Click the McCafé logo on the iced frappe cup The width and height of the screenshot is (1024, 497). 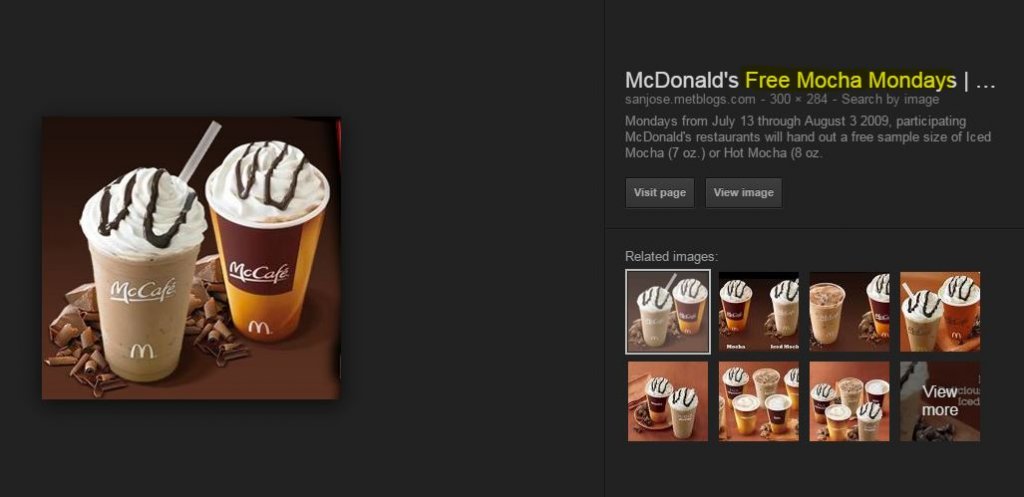point(143,291)
